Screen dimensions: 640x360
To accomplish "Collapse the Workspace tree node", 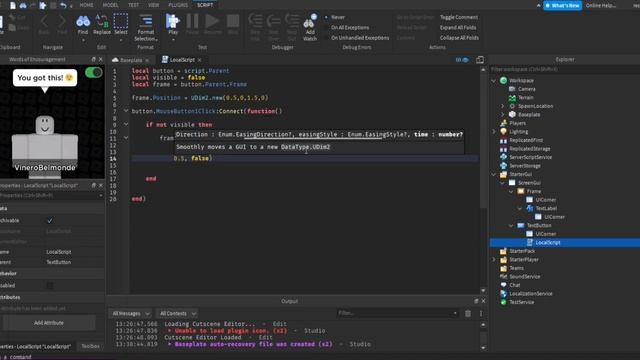I will click(493, 80).
